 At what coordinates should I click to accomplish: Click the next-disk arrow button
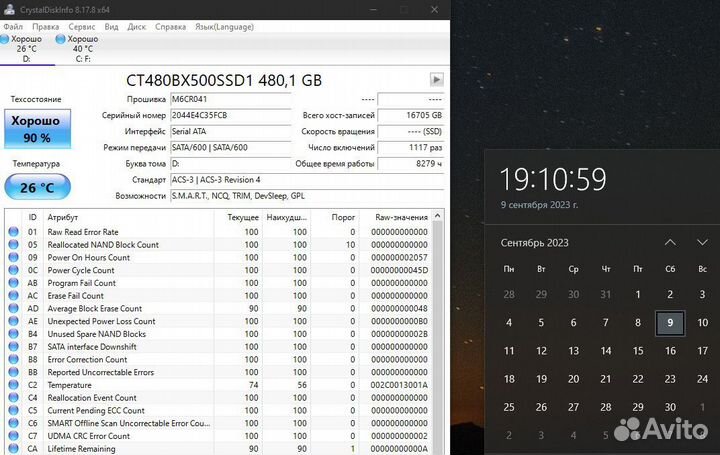point(436,79)
